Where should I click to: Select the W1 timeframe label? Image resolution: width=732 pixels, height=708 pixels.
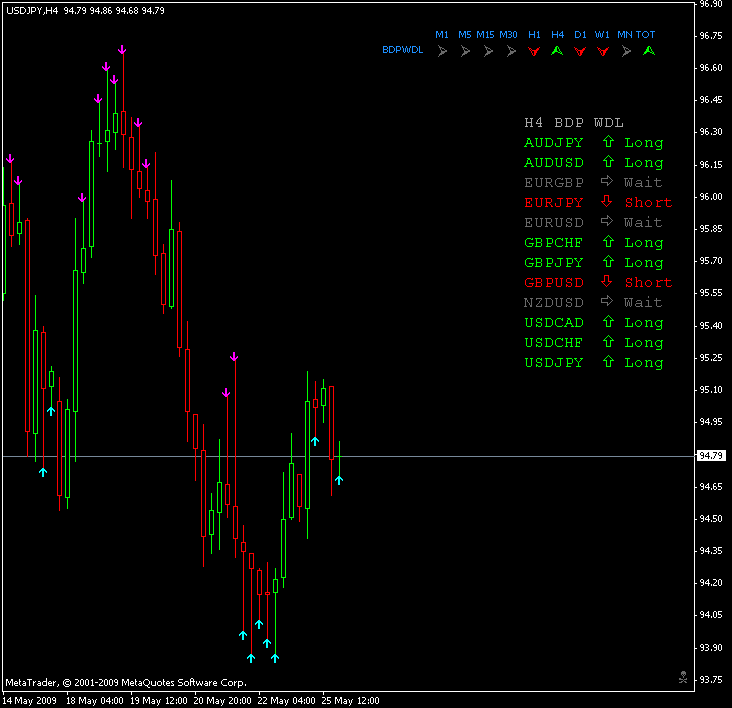602,35
